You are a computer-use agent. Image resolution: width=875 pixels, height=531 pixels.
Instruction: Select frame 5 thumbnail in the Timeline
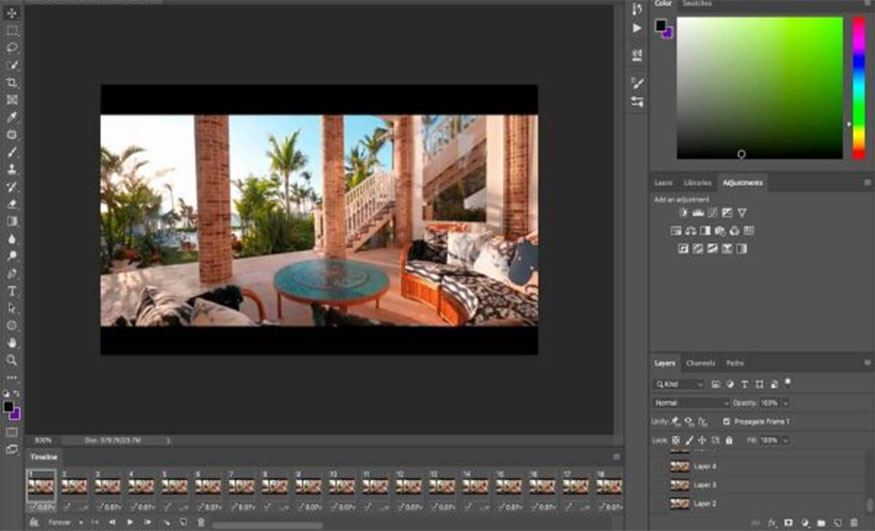(174, 486)
